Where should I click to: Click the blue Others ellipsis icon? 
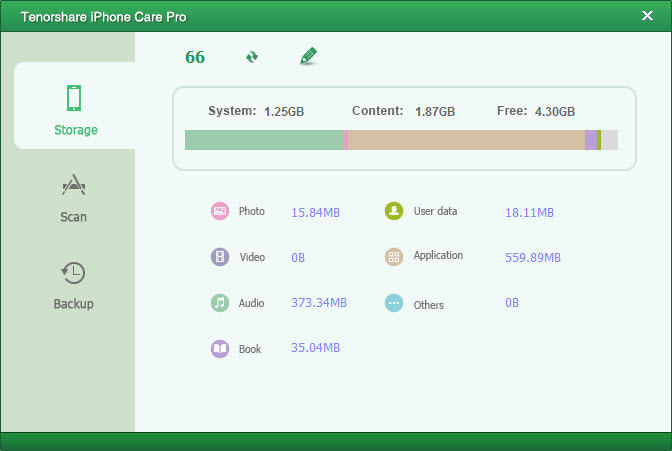tap(394, 303)
